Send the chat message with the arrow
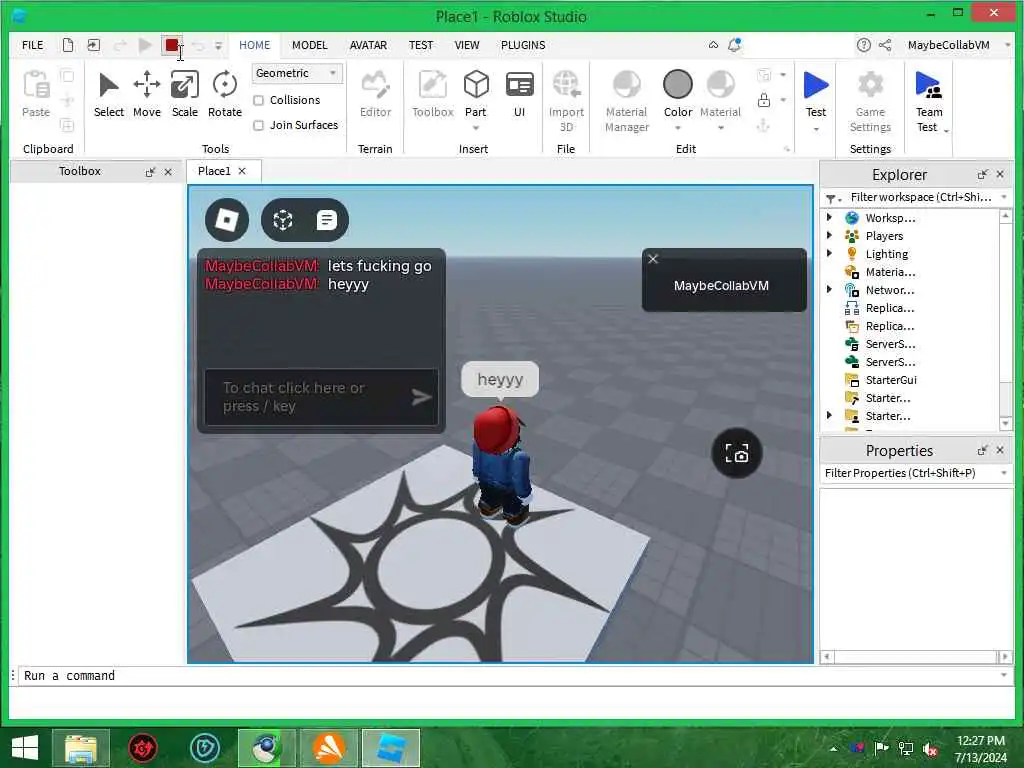This screenshot has height=768, width=1024. pos(422,396)
